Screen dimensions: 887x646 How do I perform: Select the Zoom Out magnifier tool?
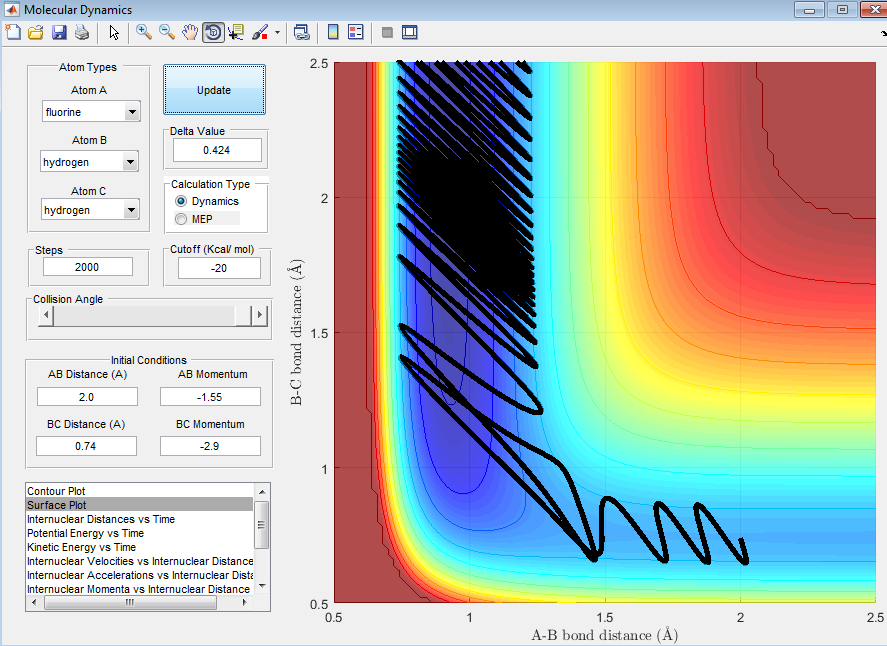click(x=167, y=32)
